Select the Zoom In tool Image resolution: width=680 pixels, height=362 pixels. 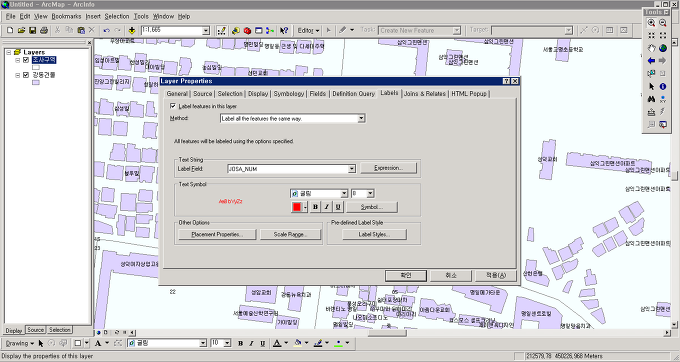point(651,23)
